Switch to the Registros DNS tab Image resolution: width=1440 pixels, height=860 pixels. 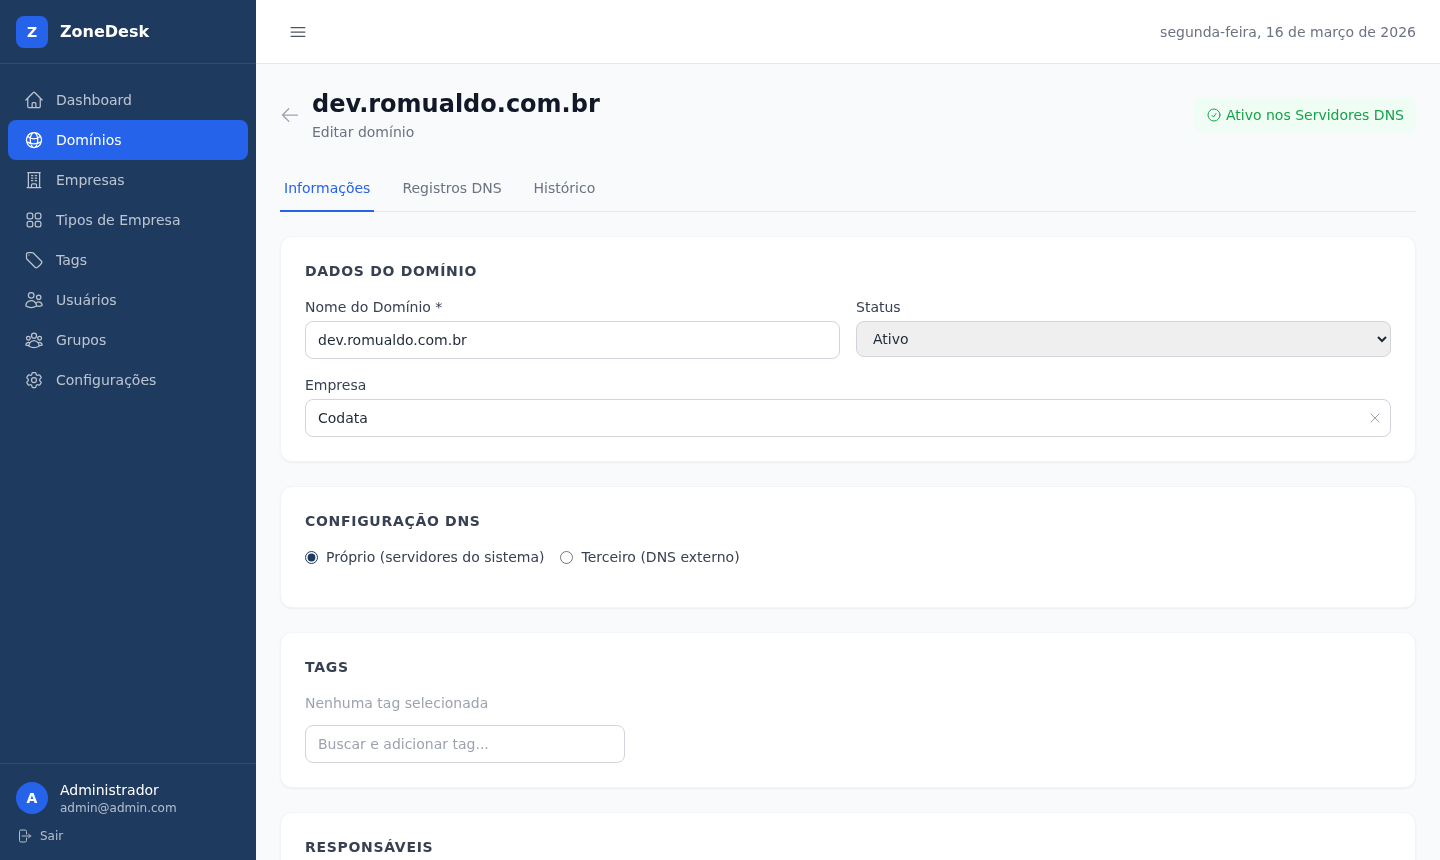[x=452, y=188]
